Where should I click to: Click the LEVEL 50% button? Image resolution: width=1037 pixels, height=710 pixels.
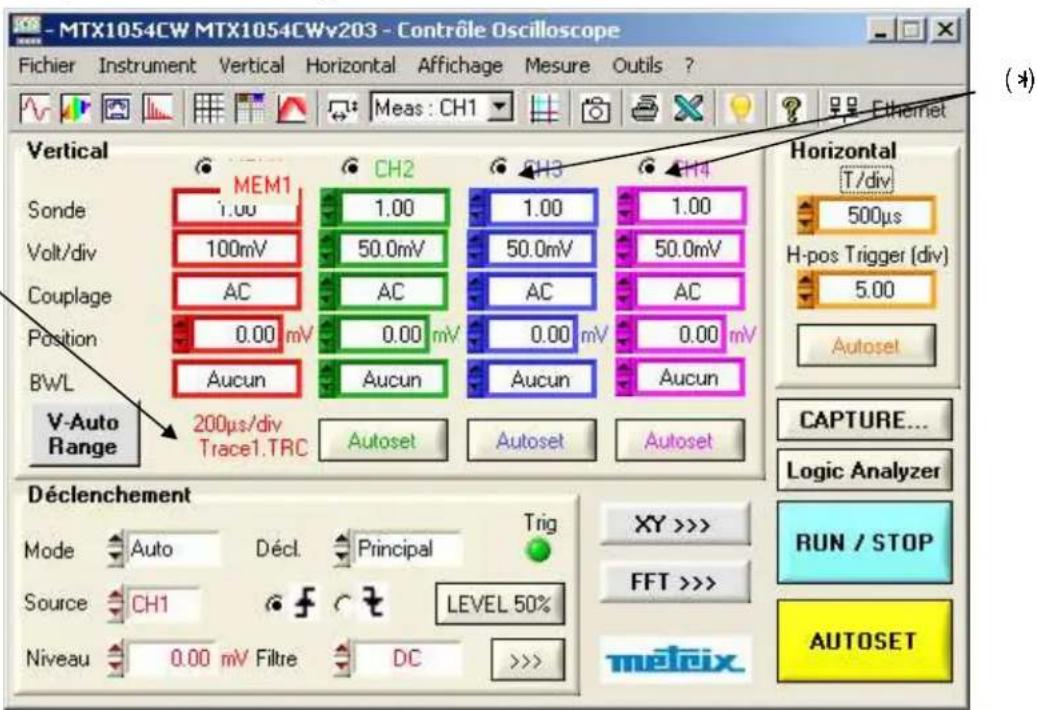tap(500, 604)
